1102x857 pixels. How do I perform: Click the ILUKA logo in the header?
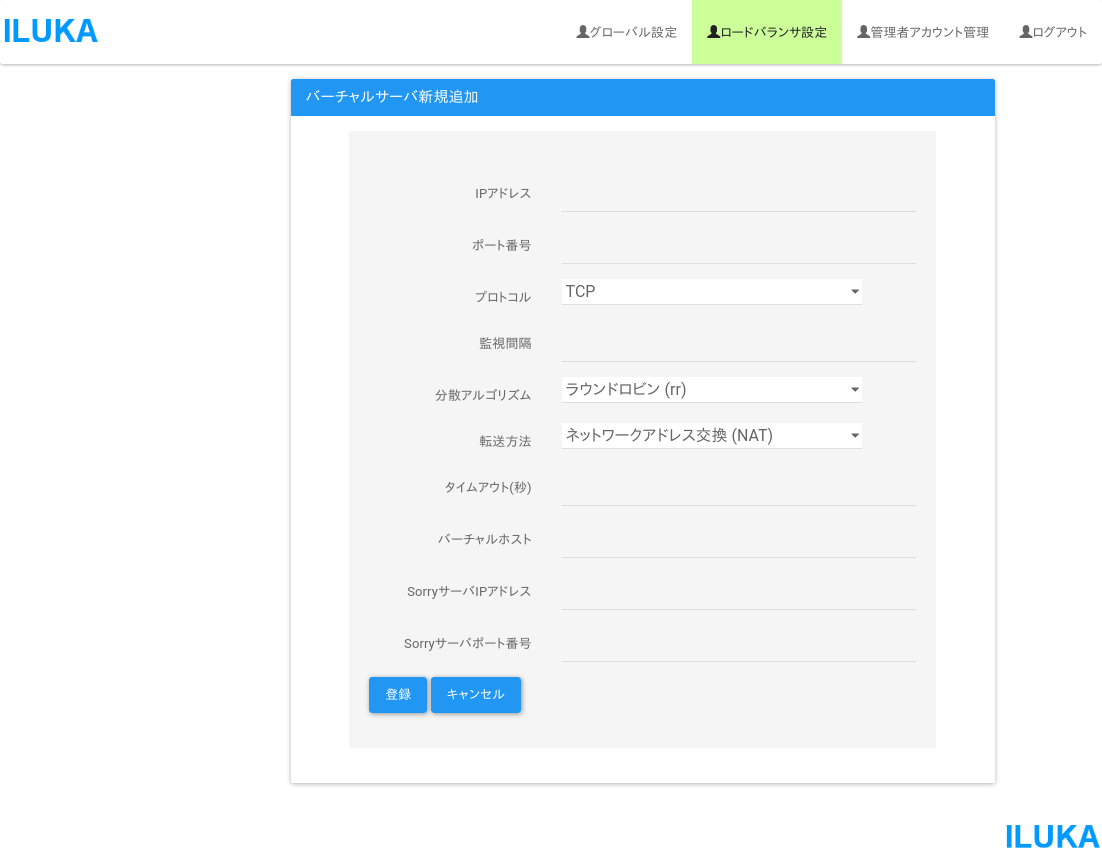tap(50, 32)
